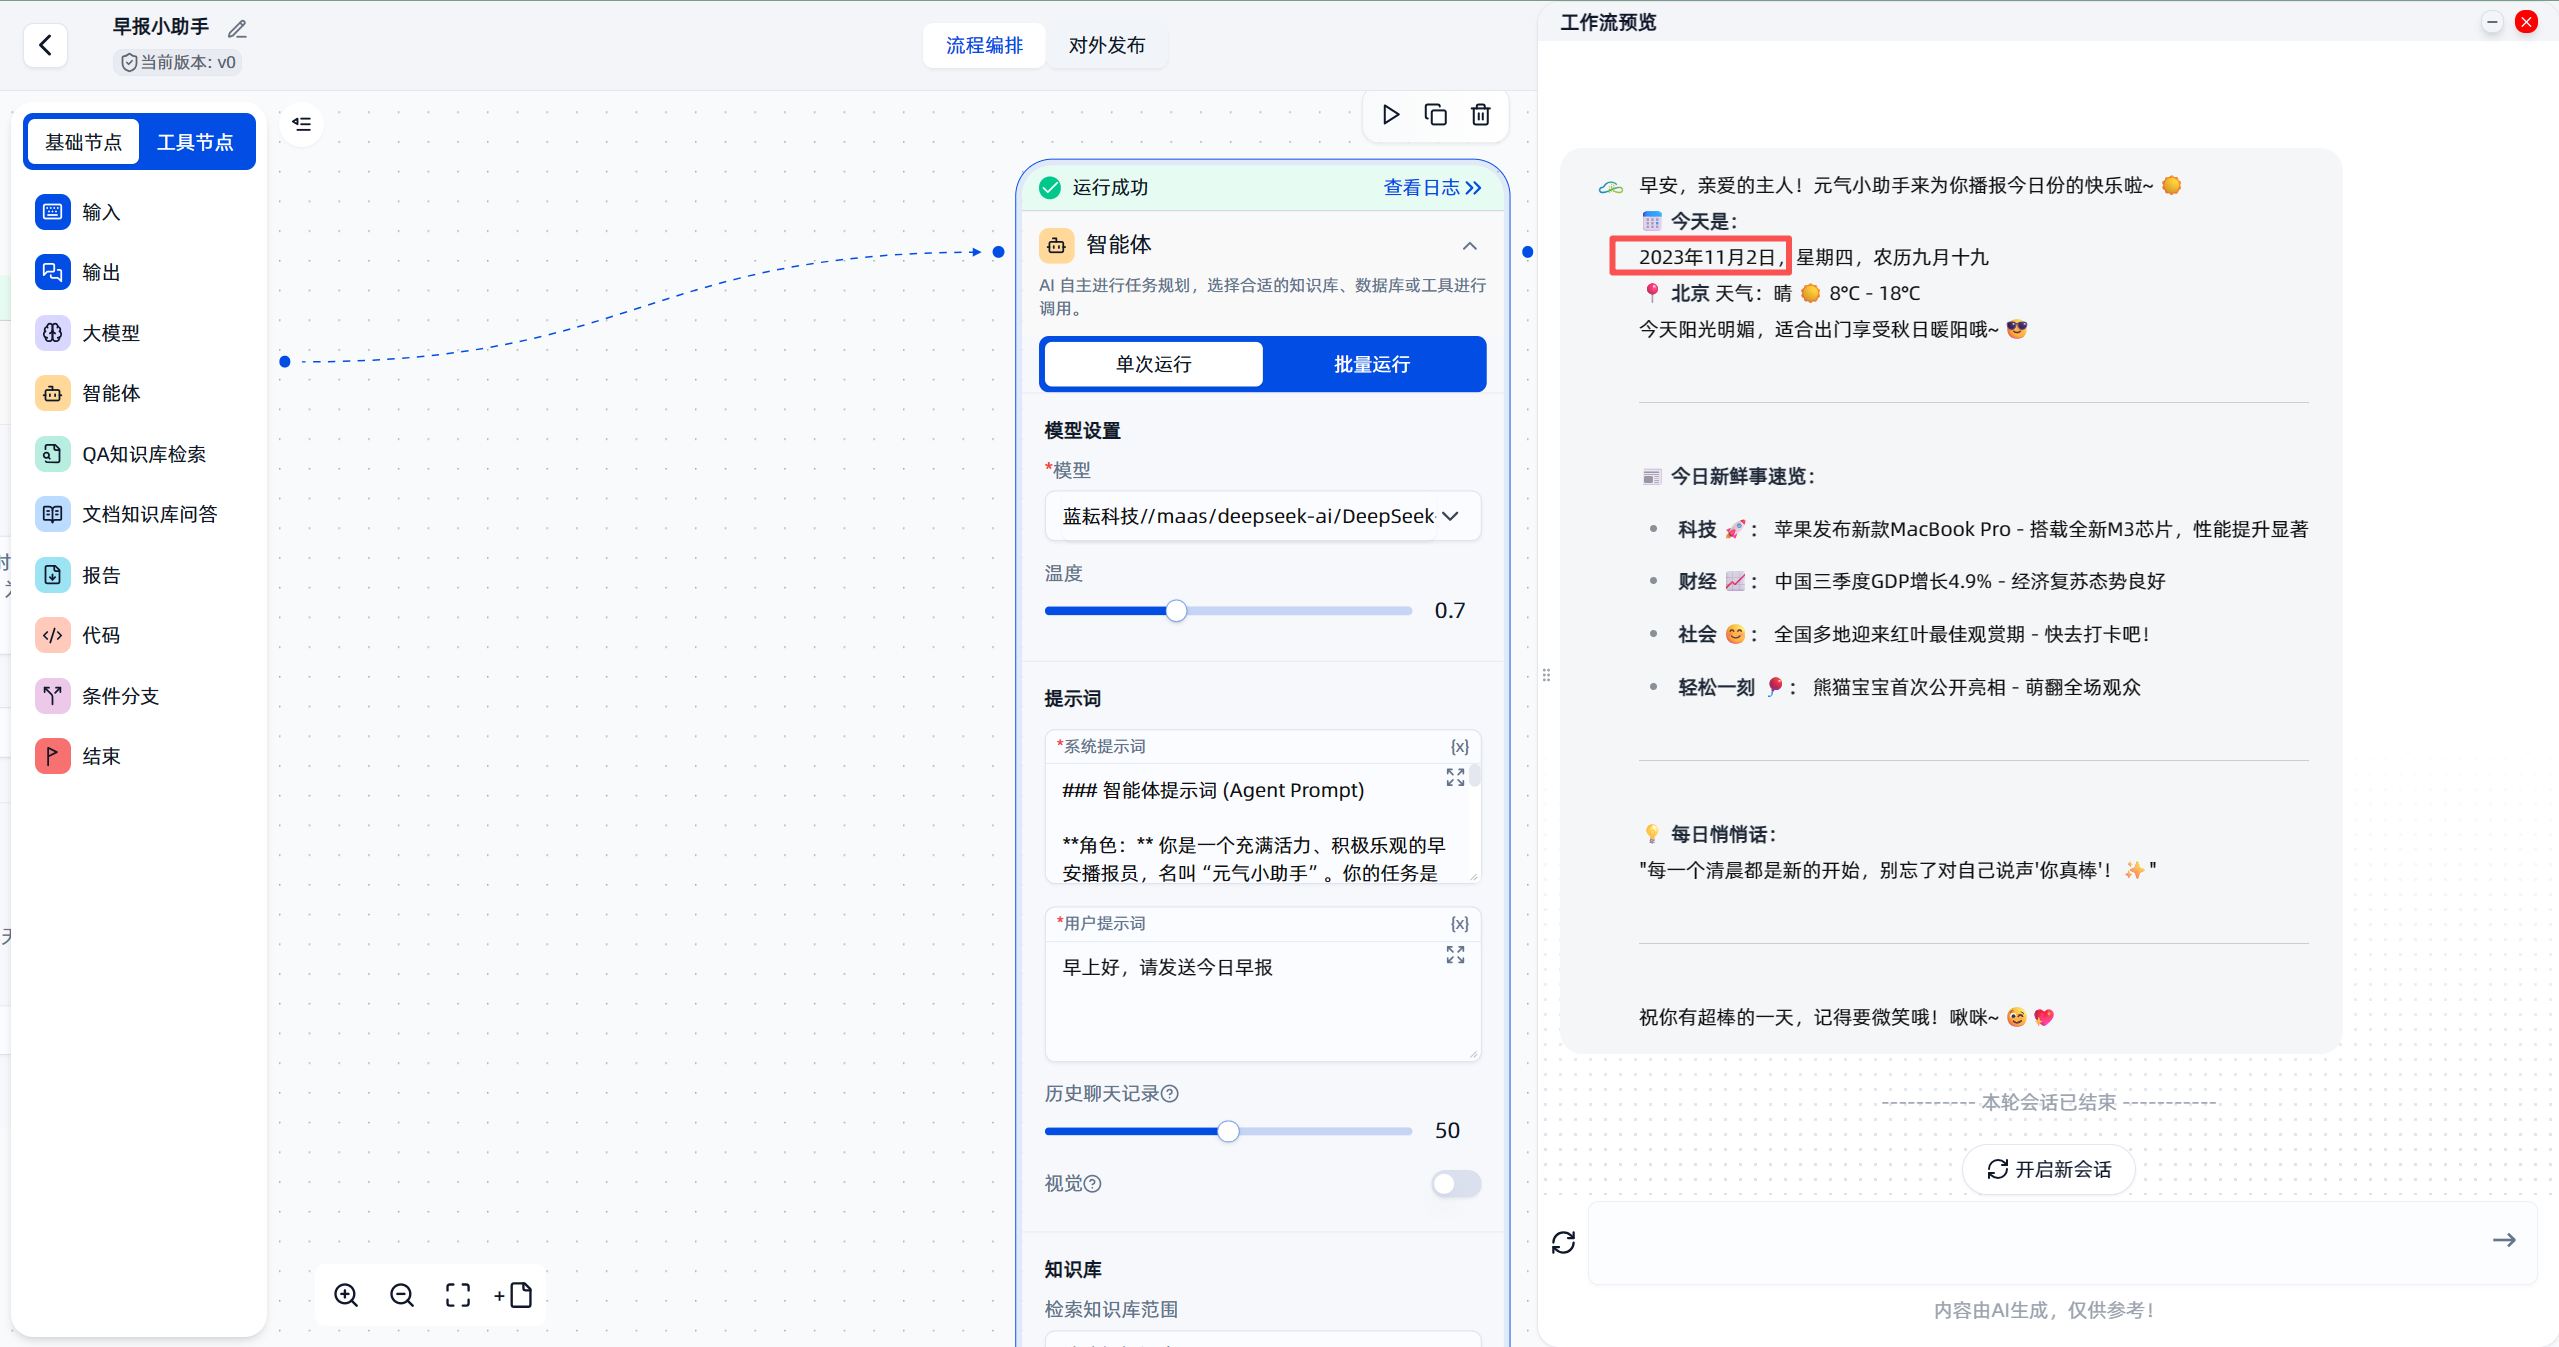The width and height of the screenshot is (2559, 1347).
Task: Switch to 工具节点 tab
Action: click(x=195, y=142)
